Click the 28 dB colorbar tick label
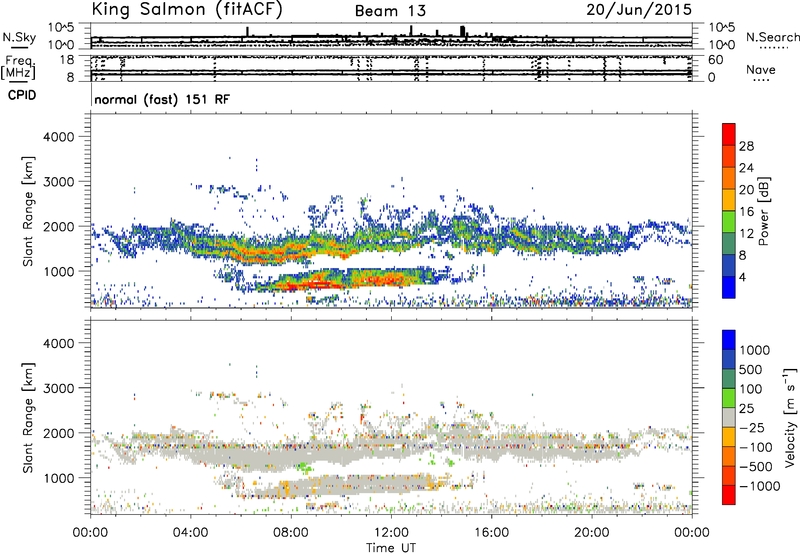 pyautogui.click(x=746, y=146)
